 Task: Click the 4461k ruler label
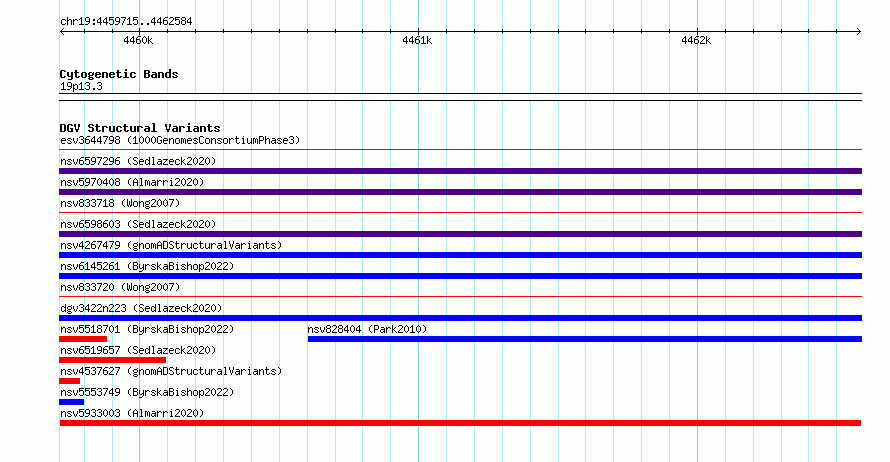click(x=417, y=40)
